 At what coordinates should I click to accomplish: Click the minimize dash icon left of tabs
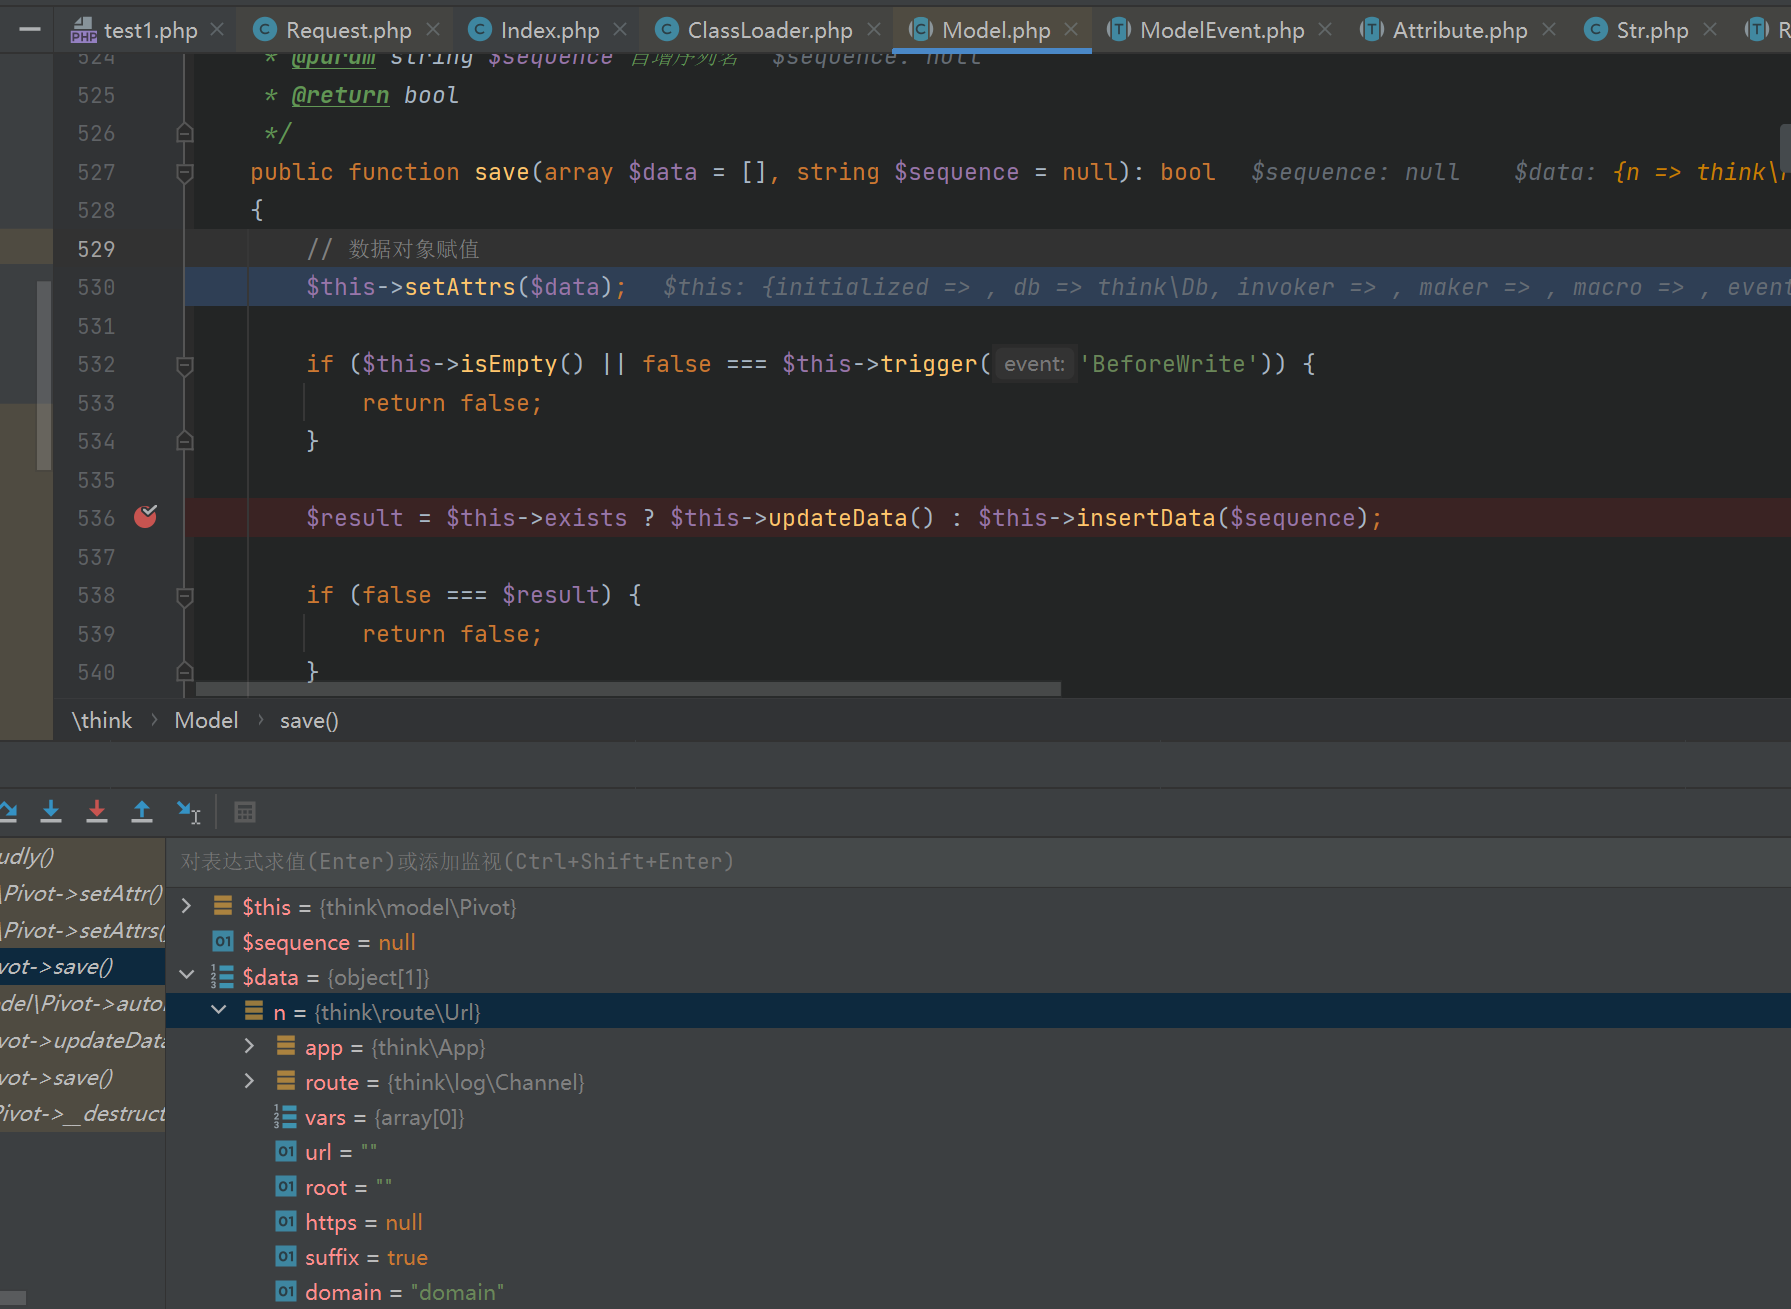tap(30, 30)
